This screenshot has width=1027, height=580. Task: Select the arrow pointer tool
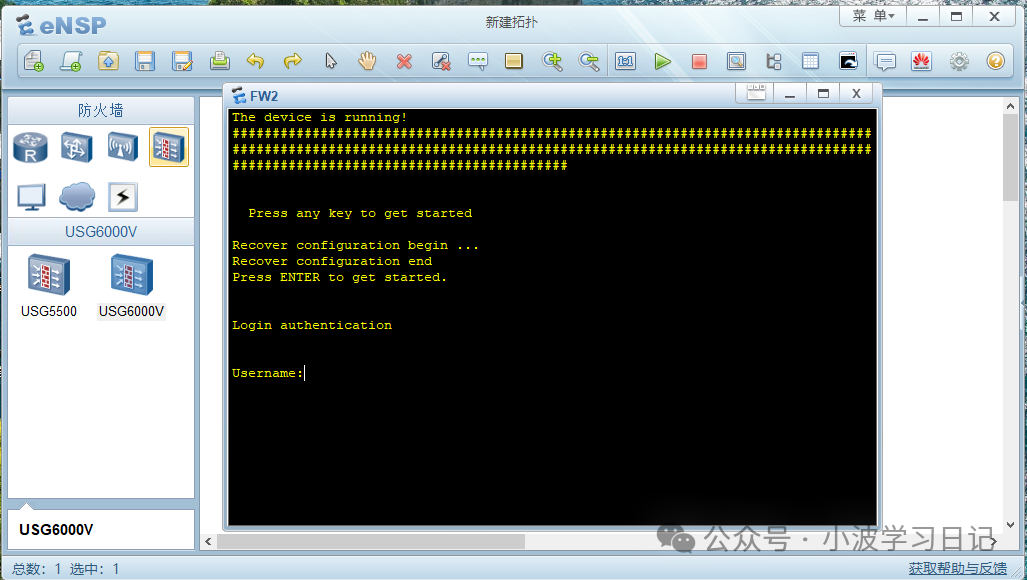(x=331, y=62)
